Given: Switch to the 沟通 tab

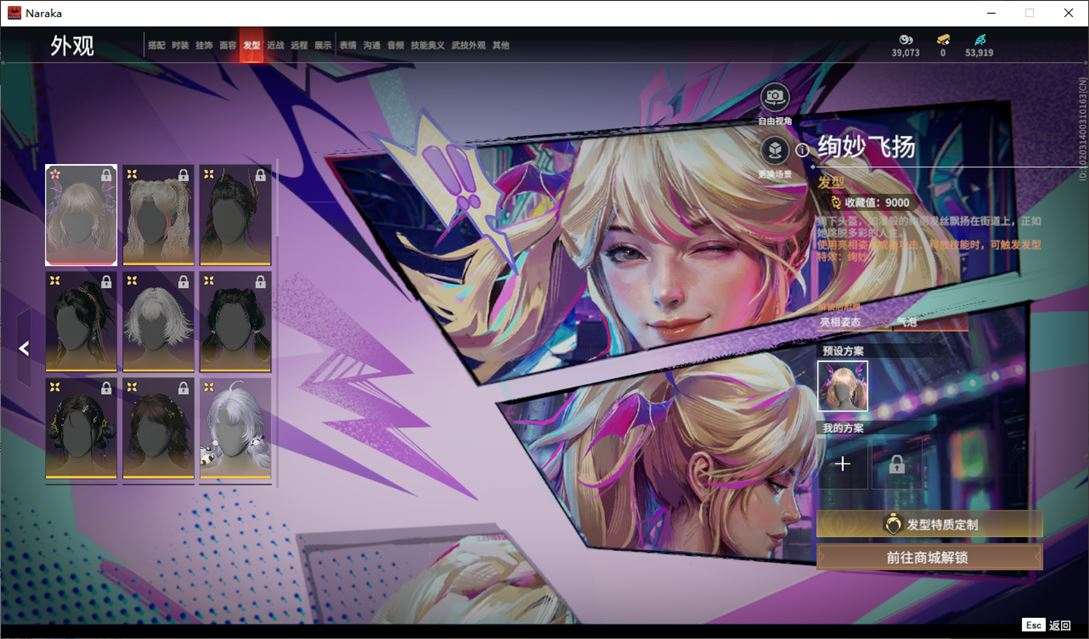Looking at the screenshot, I should pyautogui.click(x=372, y=45).
